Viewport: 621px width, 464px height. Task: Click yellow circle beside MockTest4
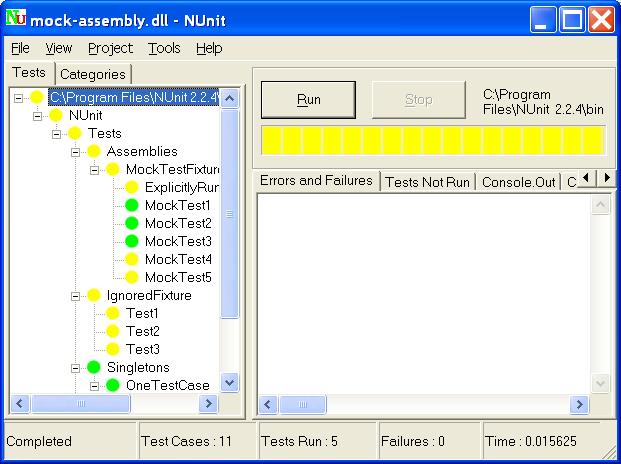tap(131, 259)
